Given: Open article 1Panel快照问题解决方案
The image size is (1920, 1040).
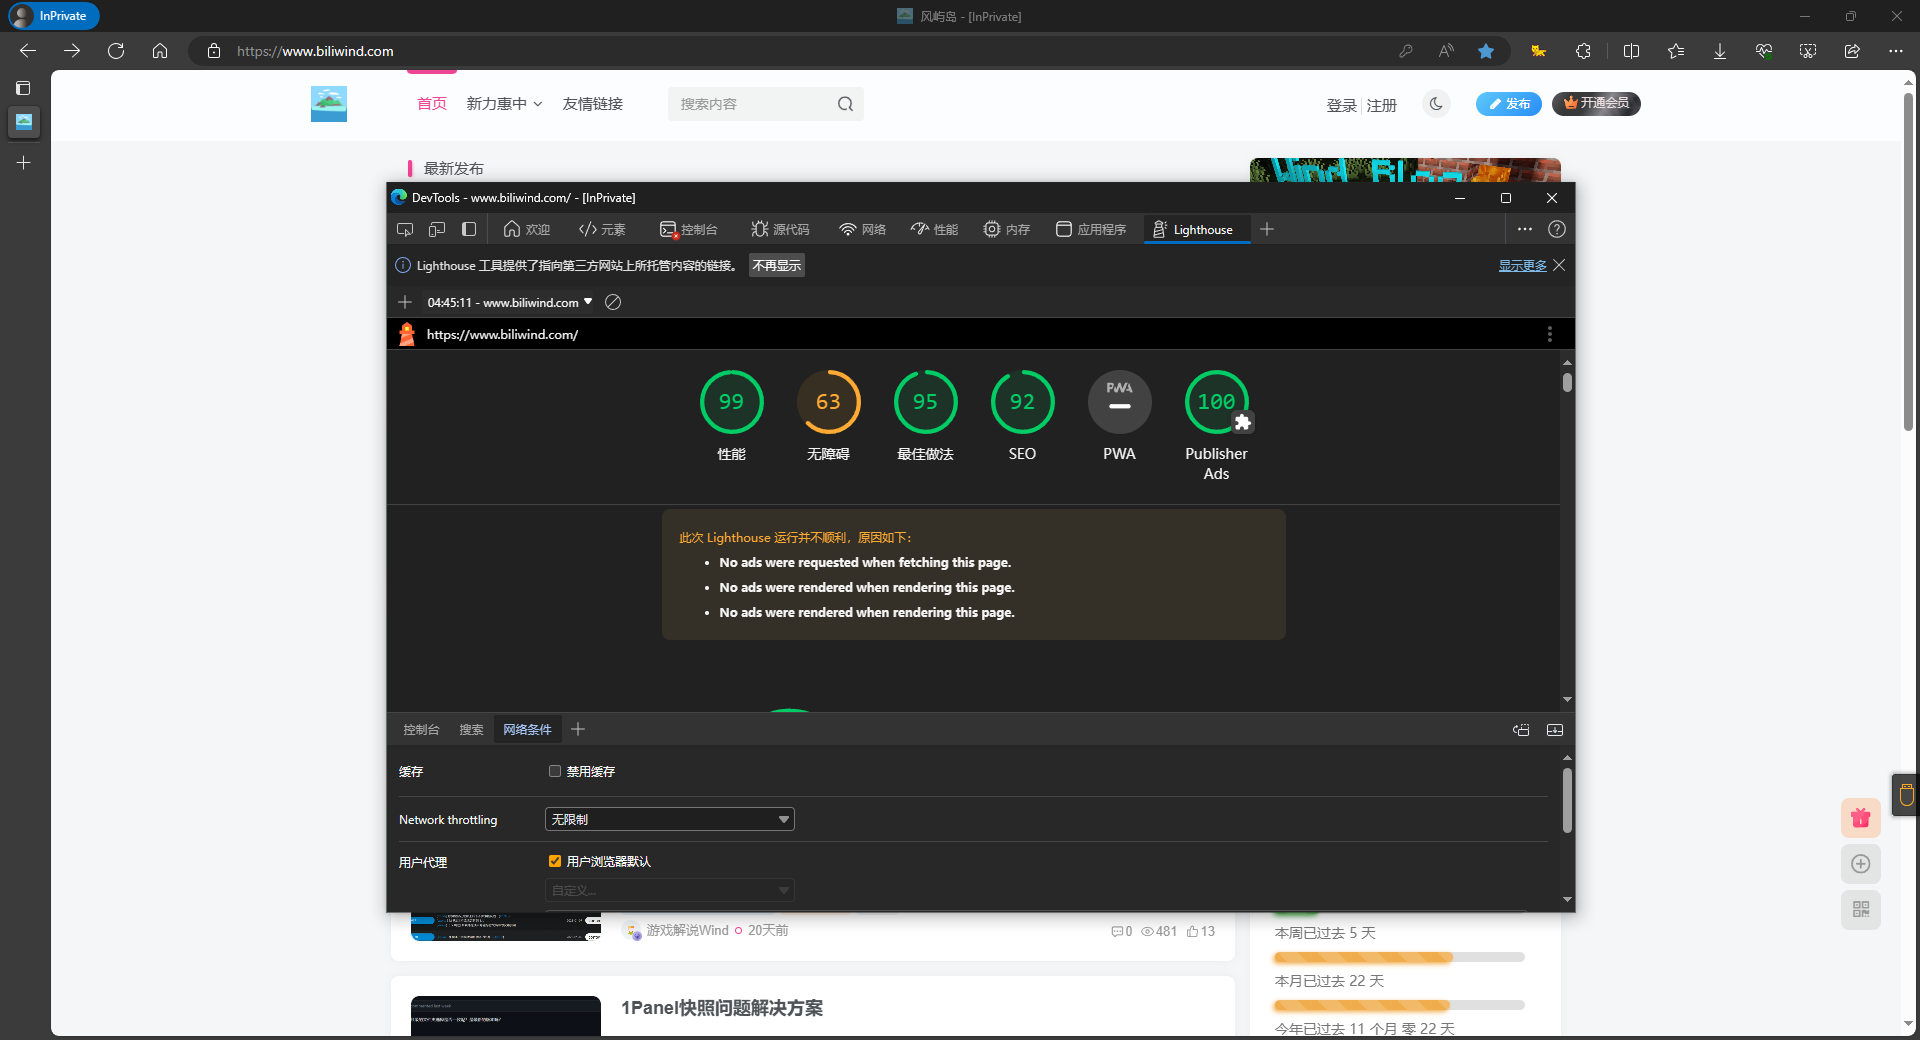Looking at the screenshot, I should 722,1008.
